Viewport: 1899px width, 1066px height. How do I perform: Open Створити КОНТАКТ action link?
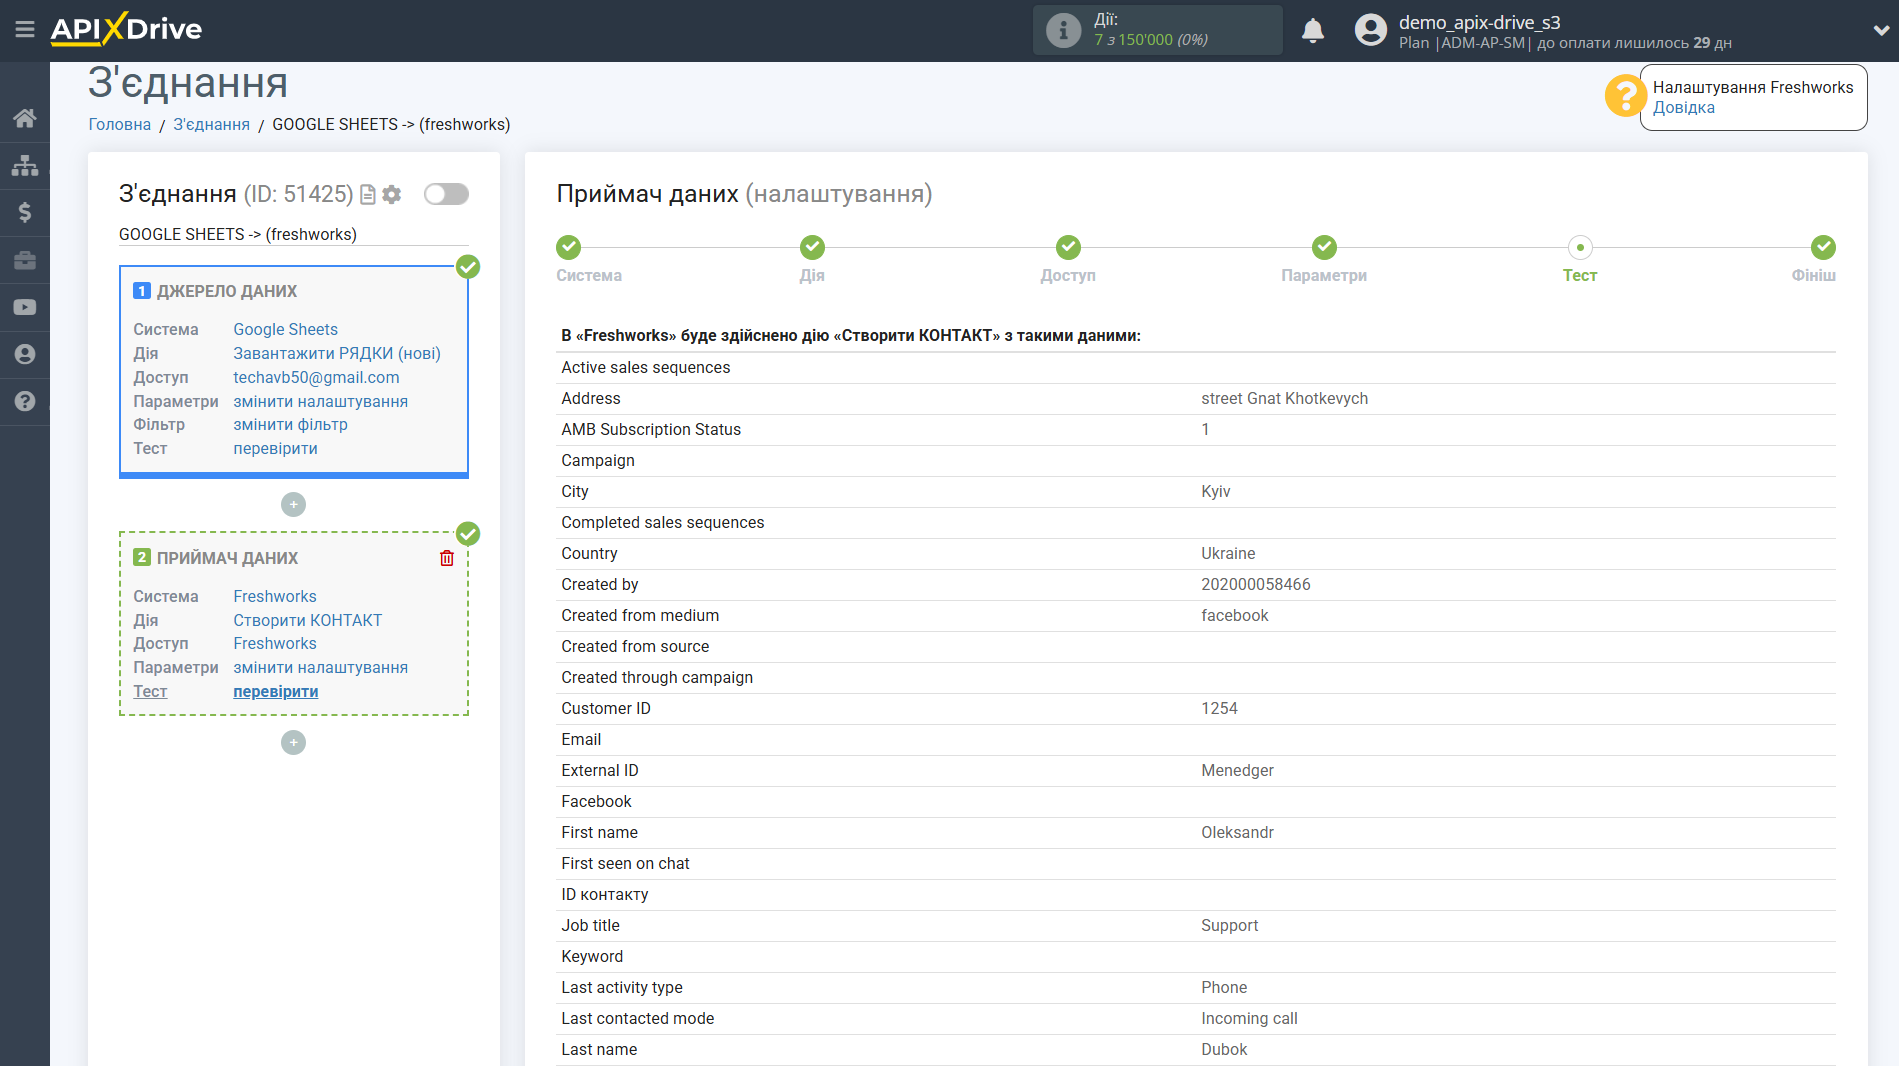tap(307, 620)
